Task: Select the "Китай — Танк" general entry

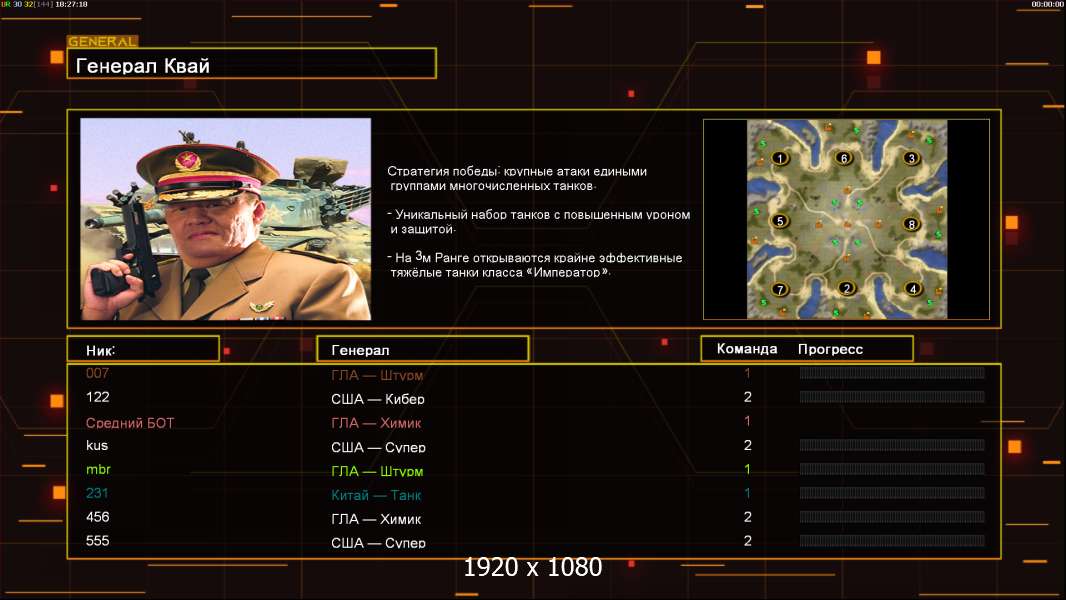Action: (x=376, y=495)
